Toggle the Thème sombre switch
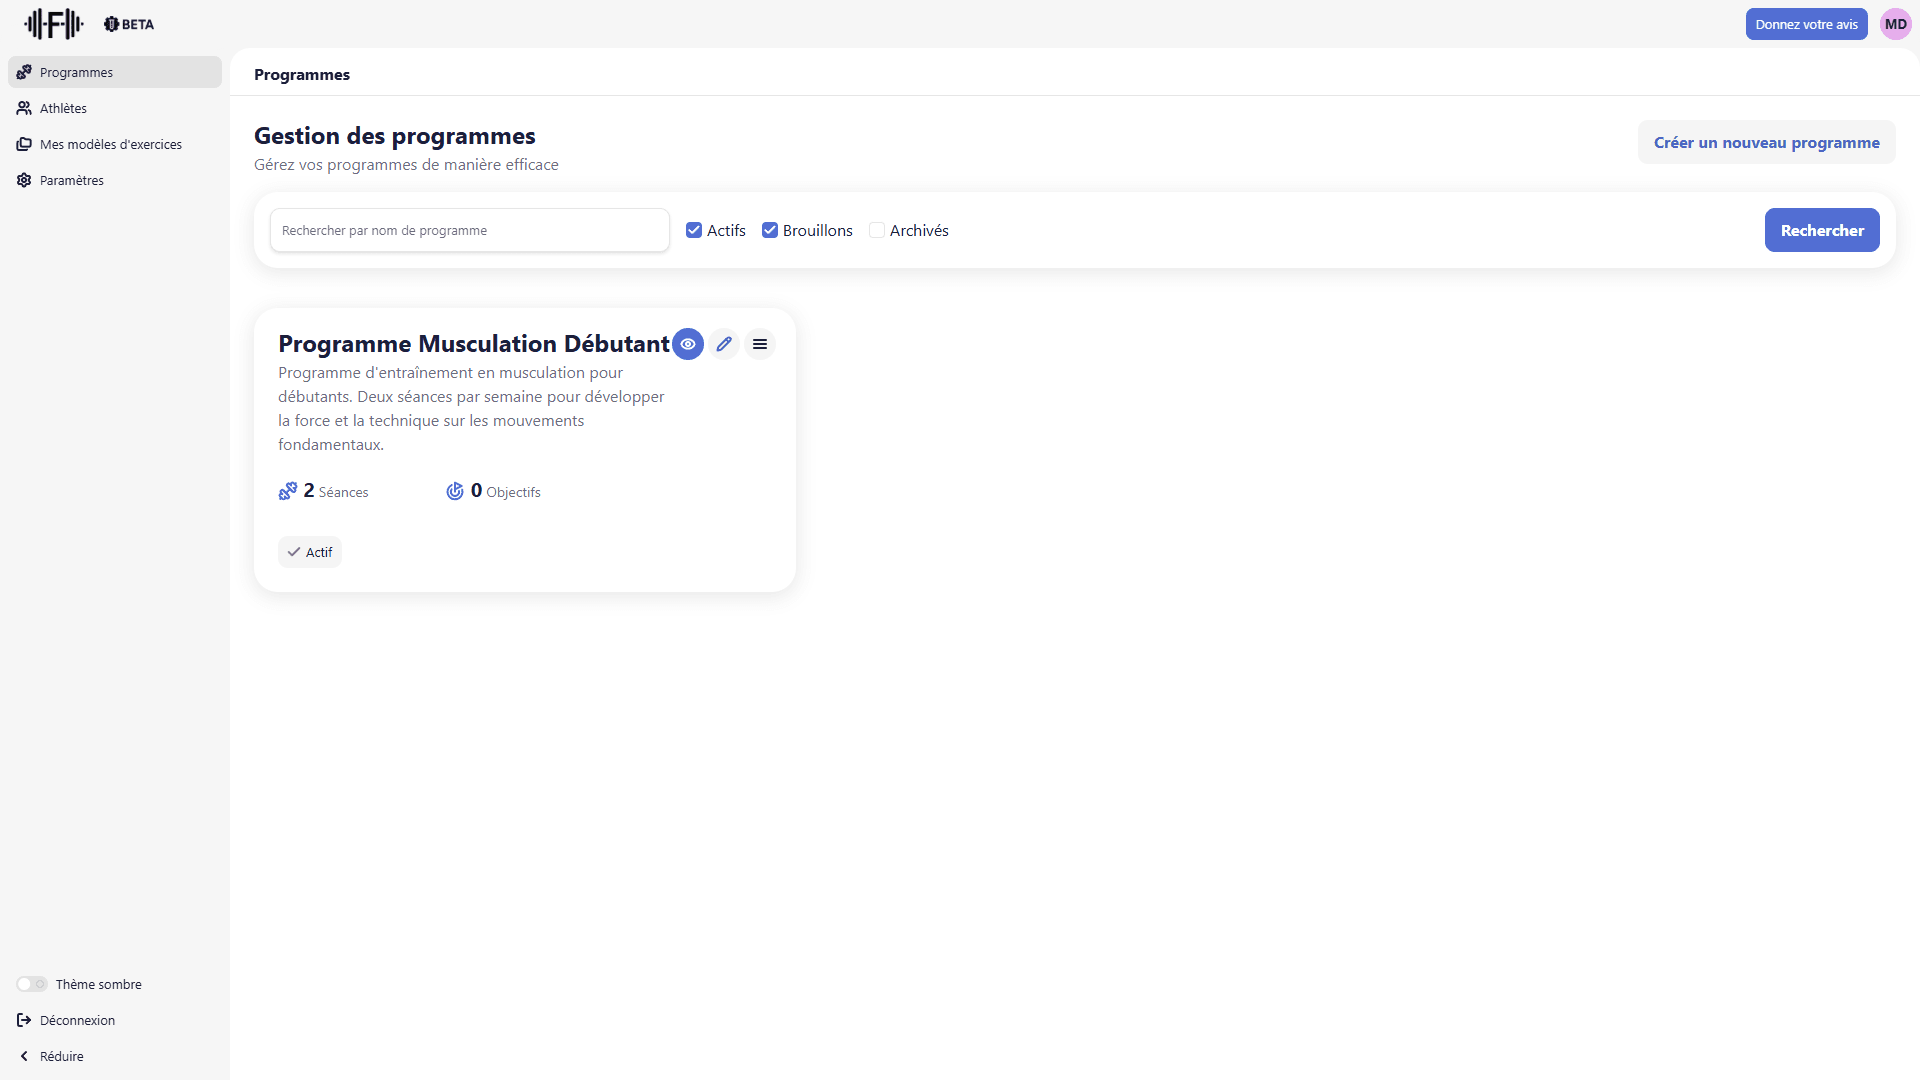1920x1080 pixels. tap(32, 984)
